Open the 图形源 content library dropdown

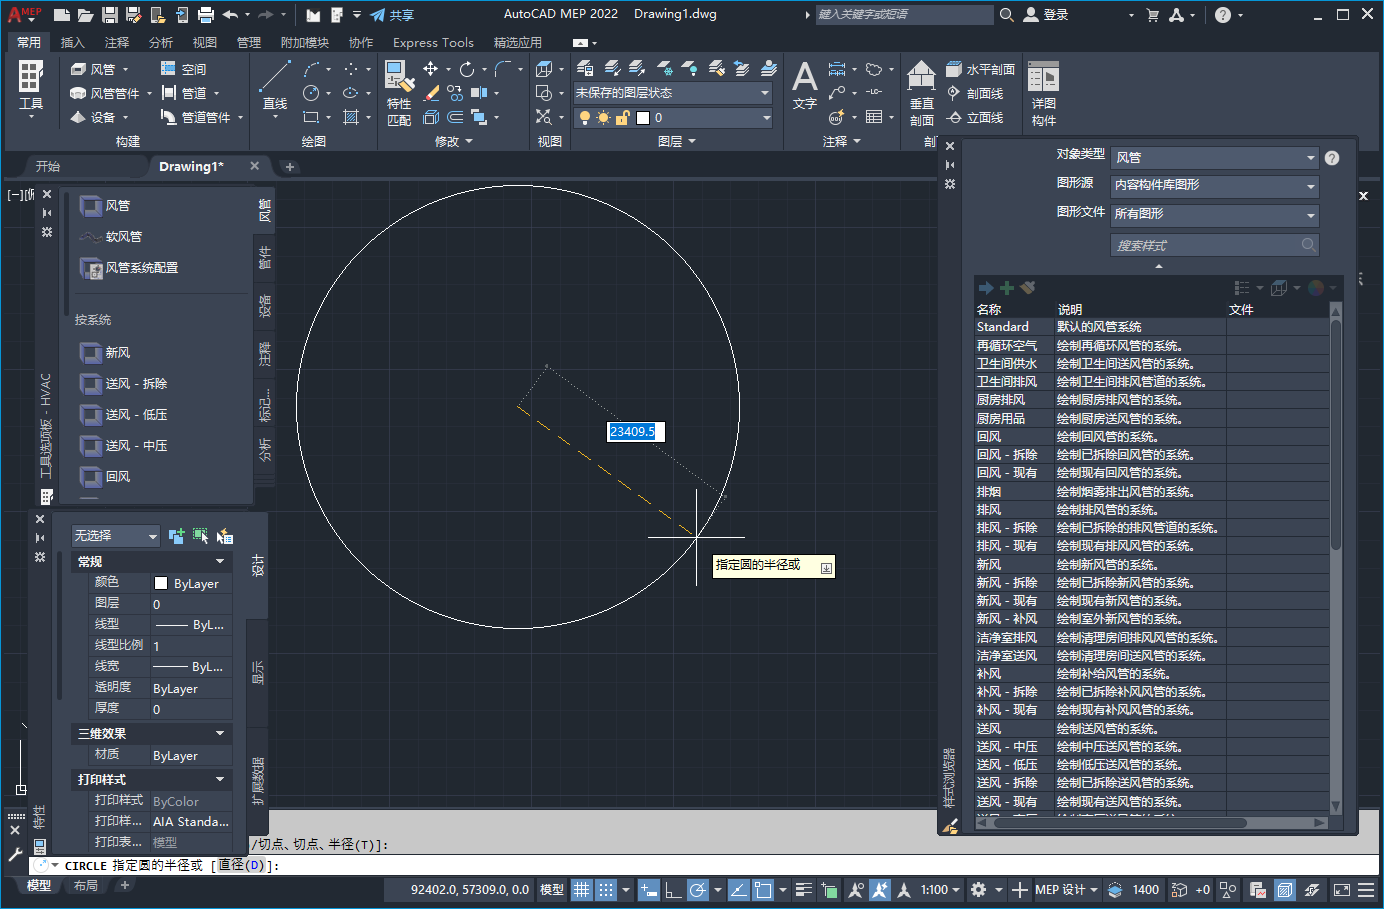[1214, 186]
